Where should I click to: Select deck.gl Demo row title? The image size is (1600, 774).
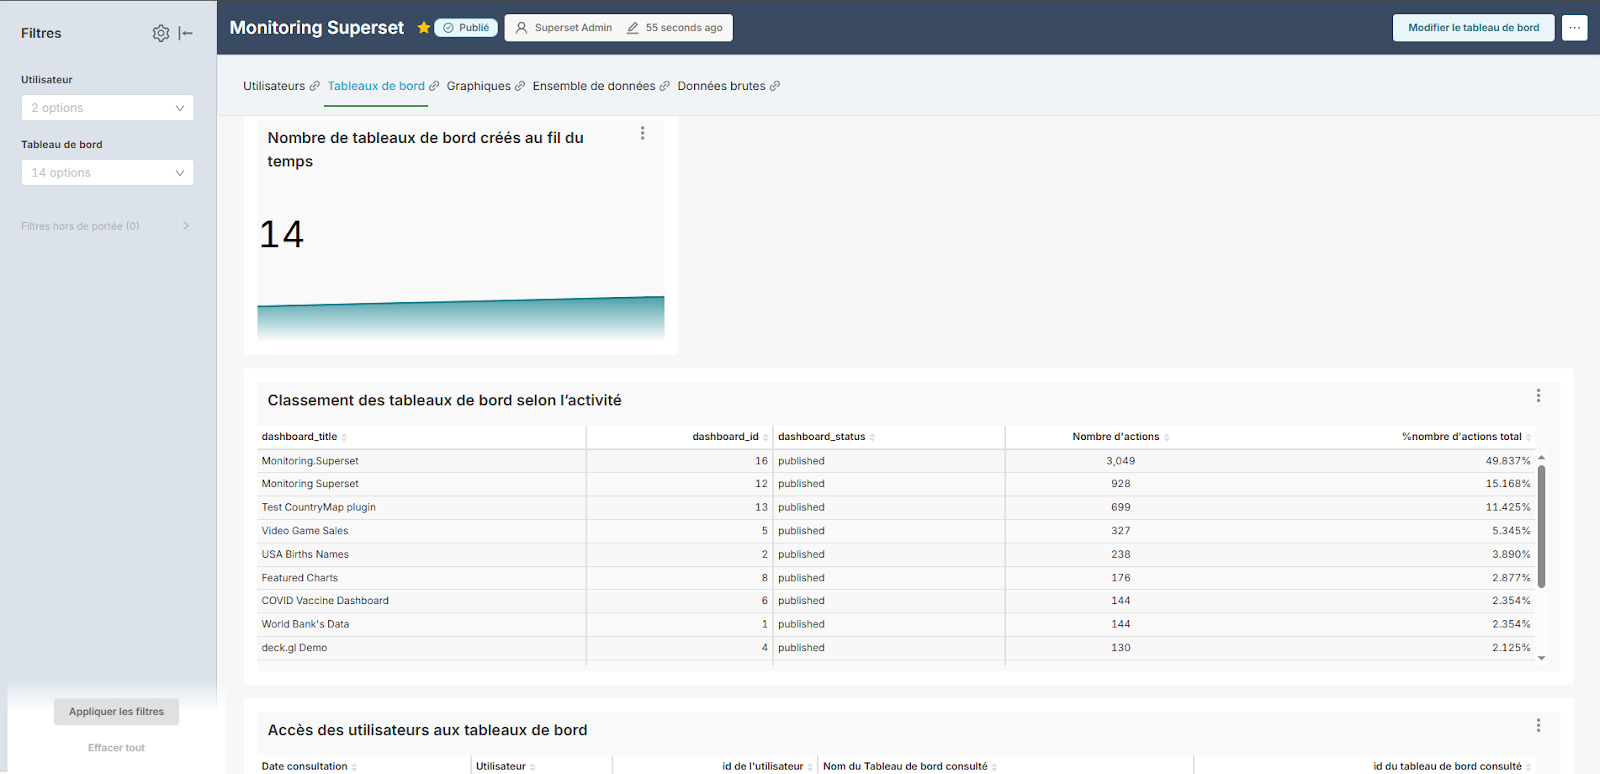(294, 648)
